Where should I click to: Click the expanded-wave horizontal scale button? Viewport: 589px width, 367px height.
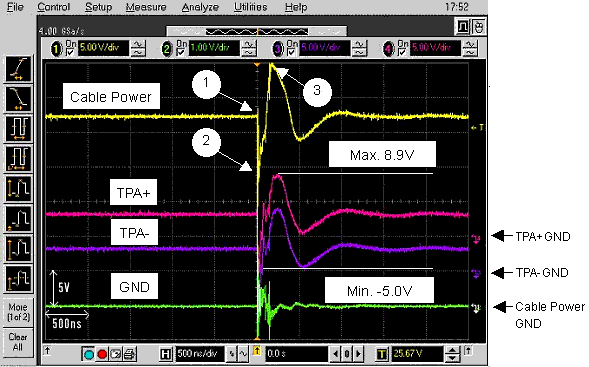click(242, 354)
